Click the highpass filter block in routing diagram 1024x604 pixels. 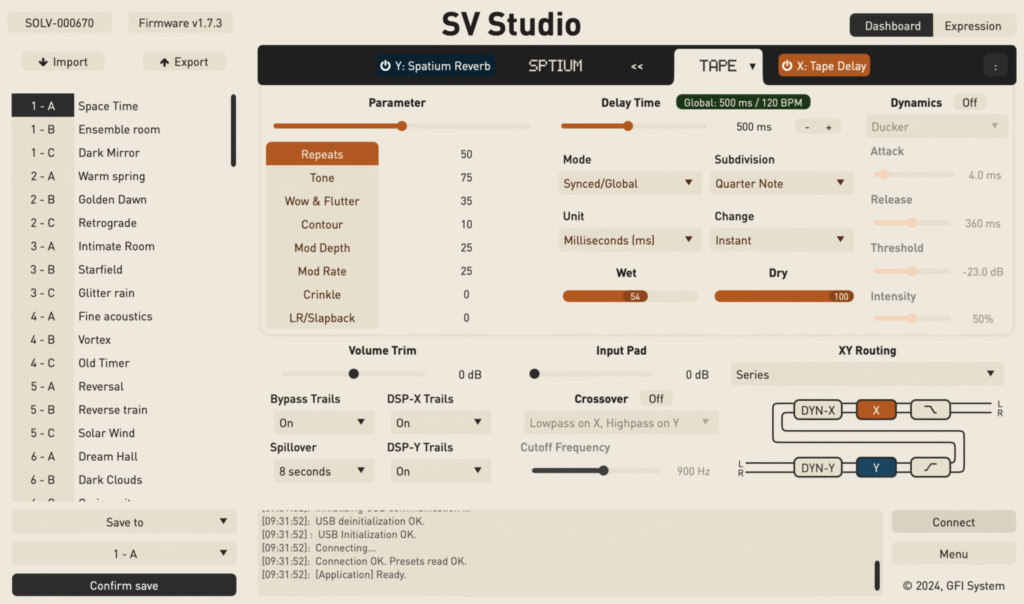tap(930, 468)
